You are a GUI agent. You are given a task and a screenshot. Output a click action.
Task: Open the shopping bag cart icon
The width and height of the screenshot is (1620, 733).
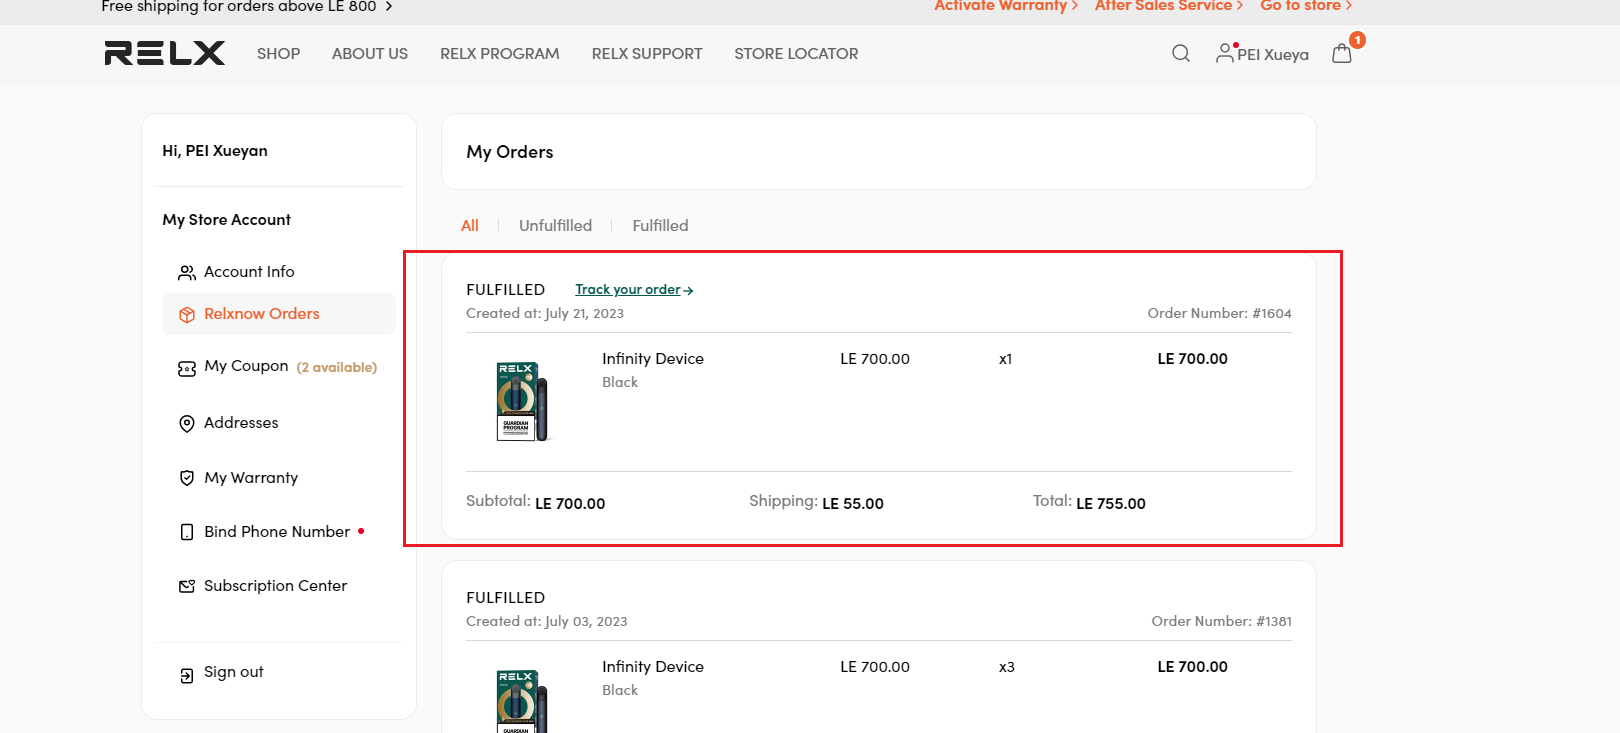coord(1342,54)
